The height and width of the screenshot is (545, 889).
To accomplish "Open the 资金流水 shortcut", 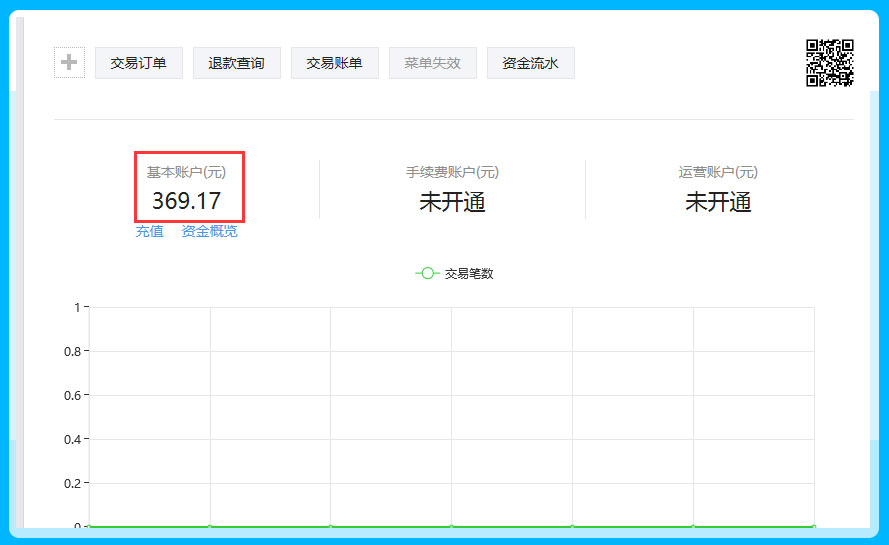I will [530, 63].
